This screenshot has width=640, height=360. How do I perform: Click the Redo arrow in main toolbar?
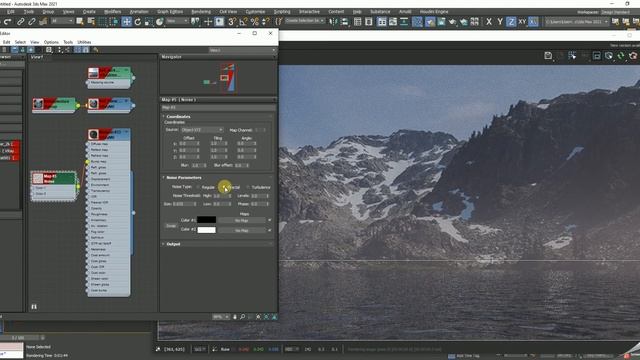[x=8, y=22]
